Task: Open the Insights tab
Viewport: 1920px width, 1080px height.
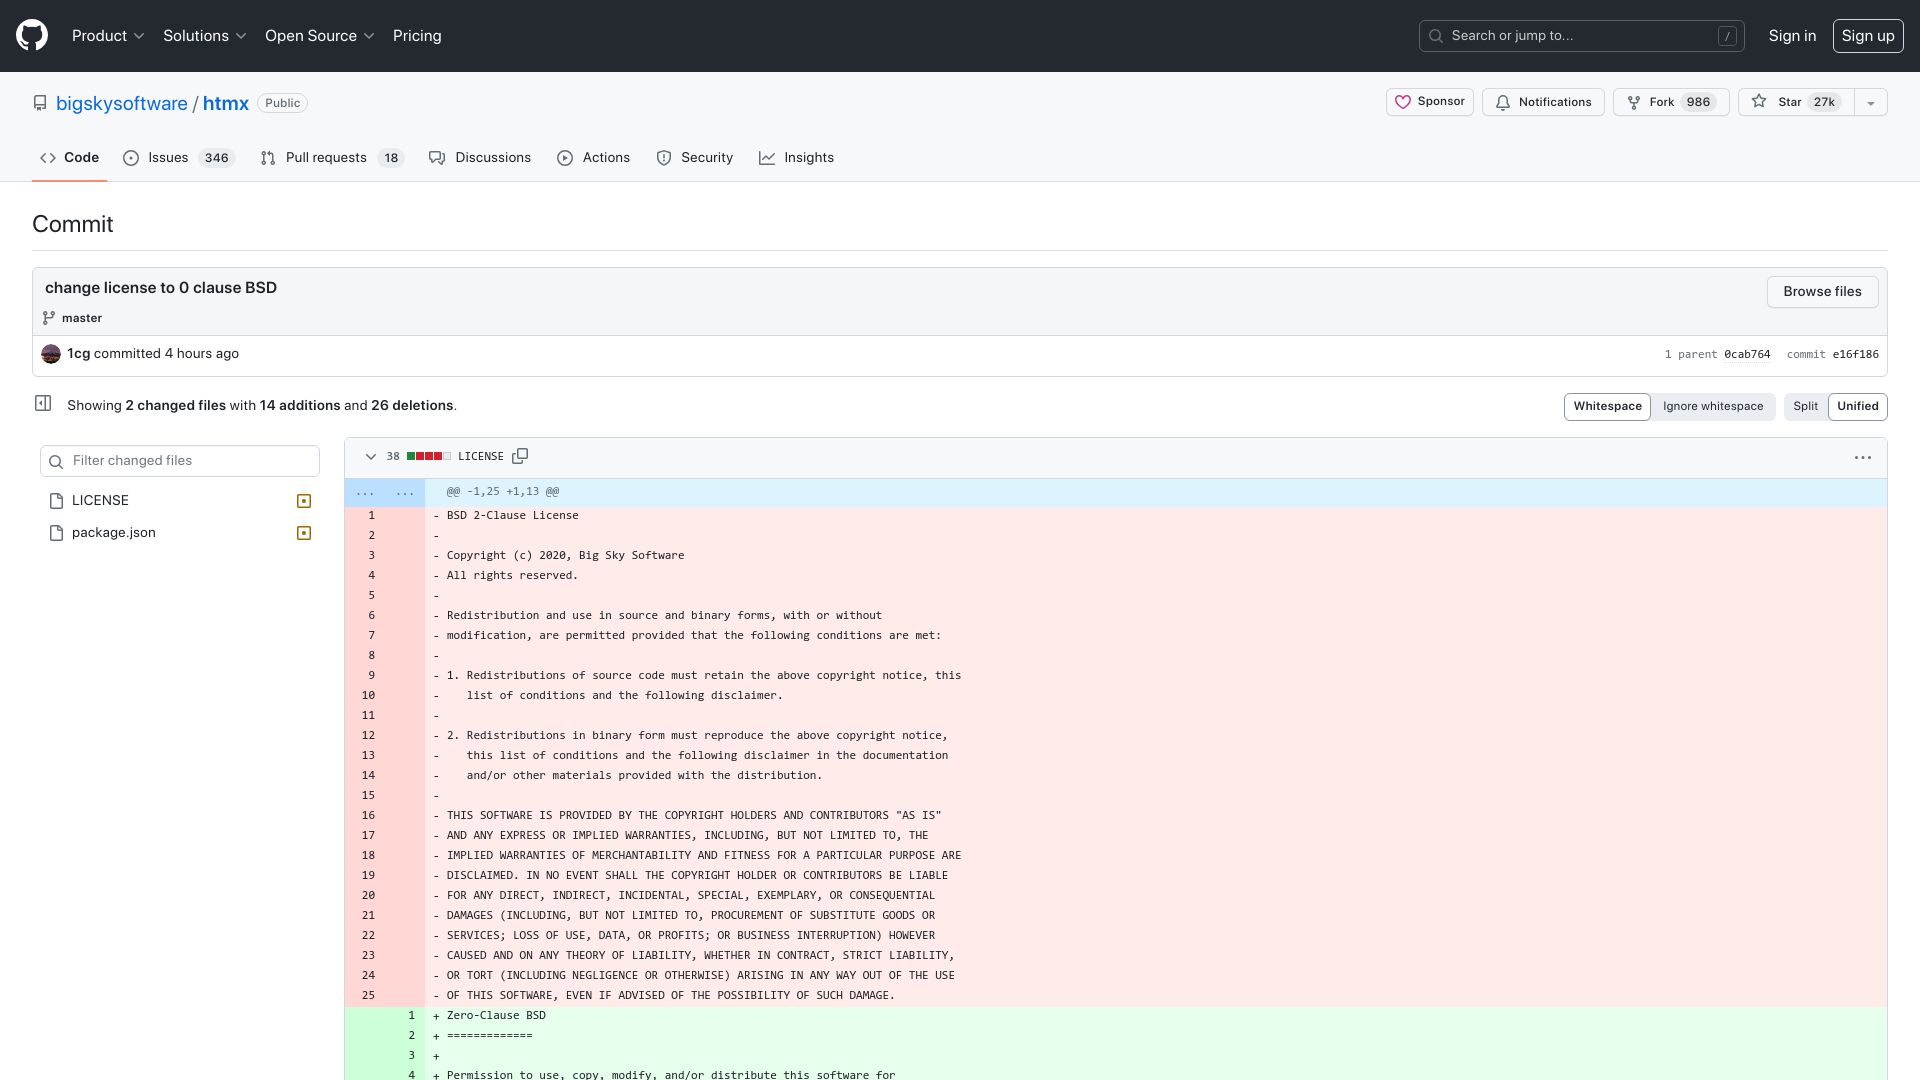Action: coord(796,158)
